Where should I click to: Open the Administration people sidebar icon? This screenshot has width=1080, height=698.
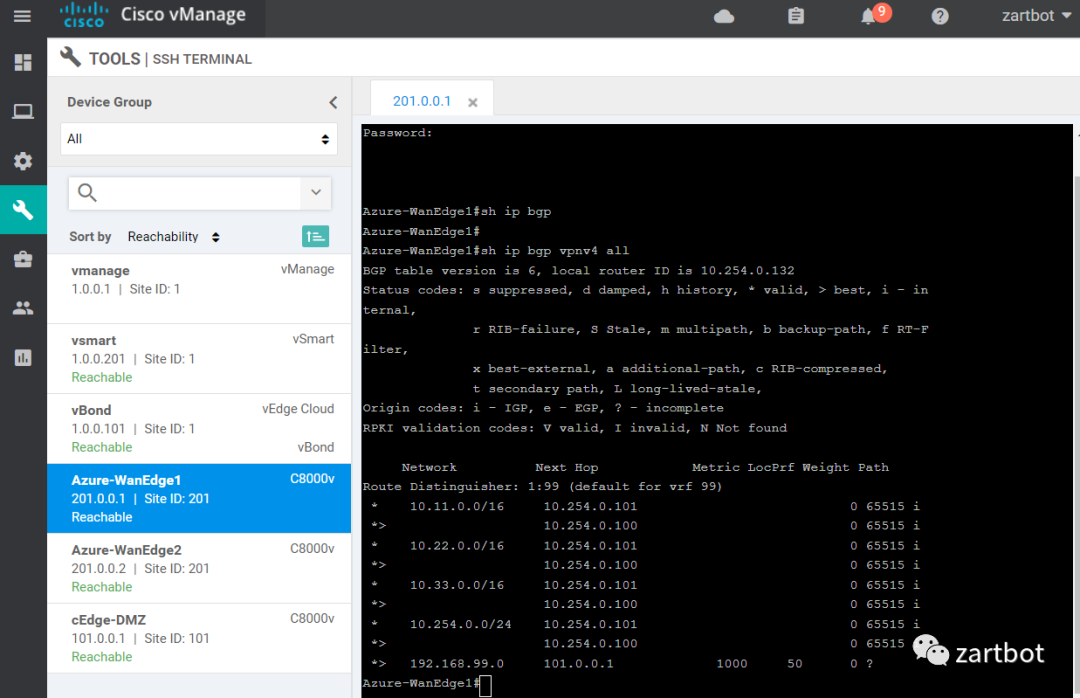coord(23,308)
